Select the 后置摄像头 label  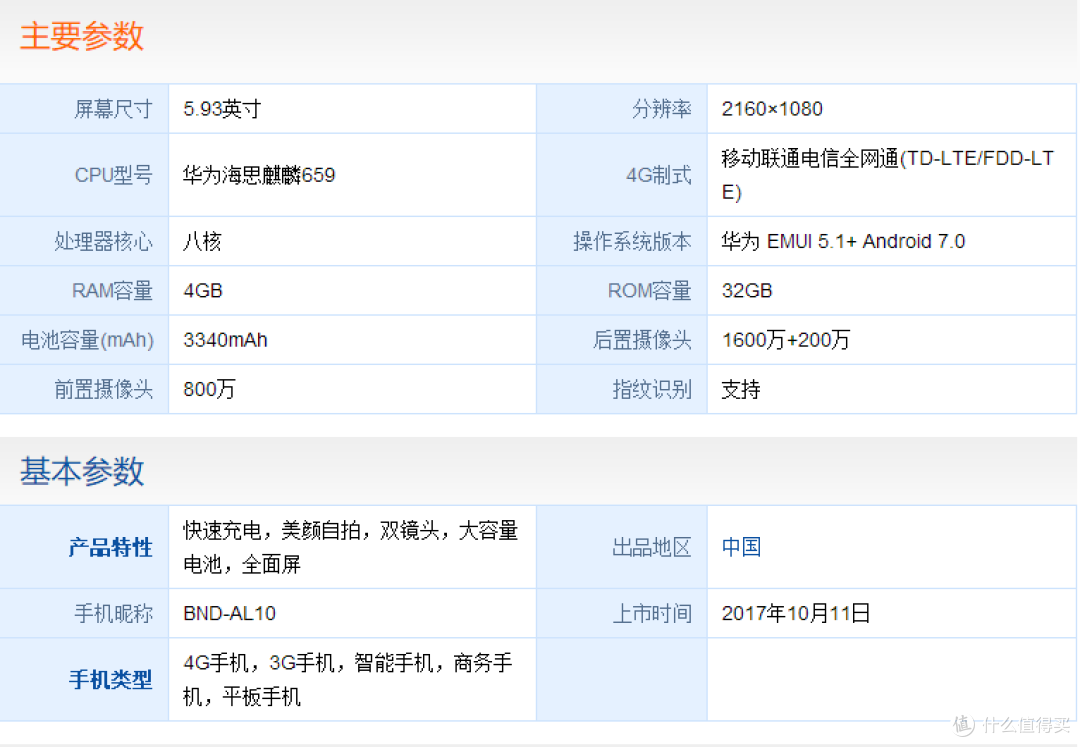click(642, 340)
